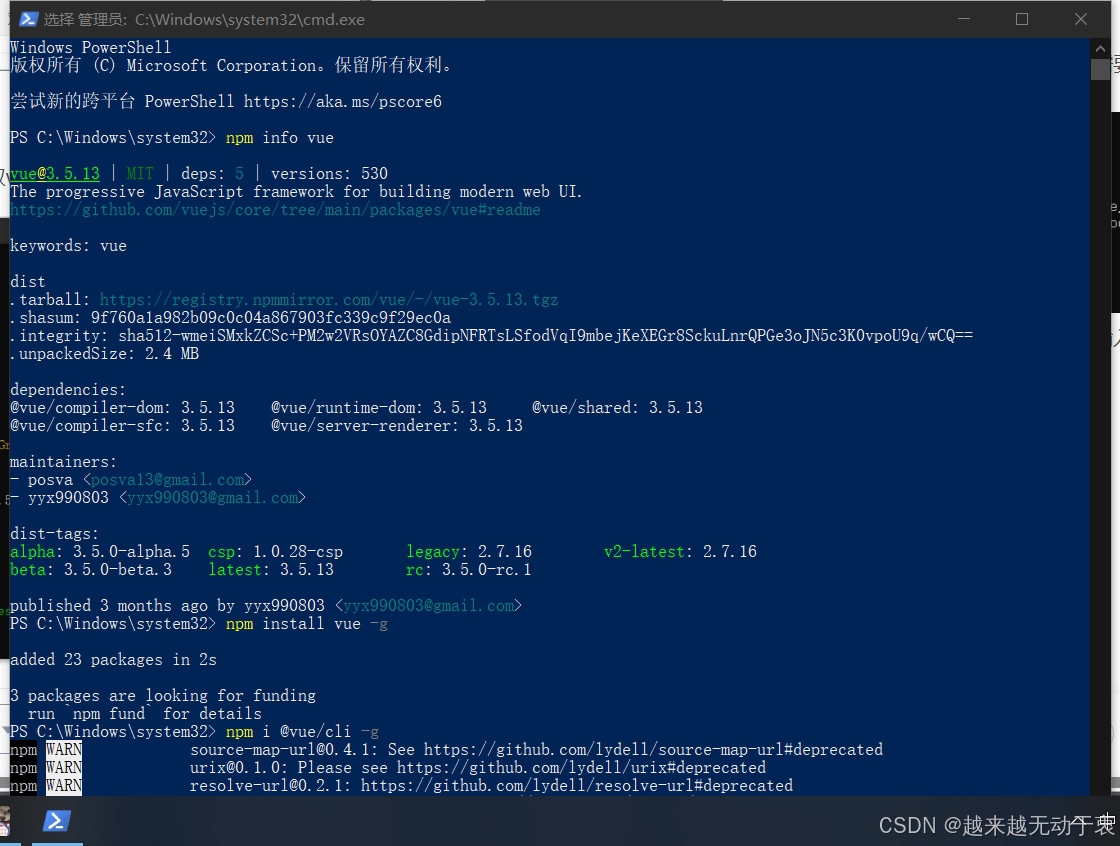Viewport: 1120px width, 846px height.
Task: Click the cmd.exe window title text
Action: pos(204,19)
